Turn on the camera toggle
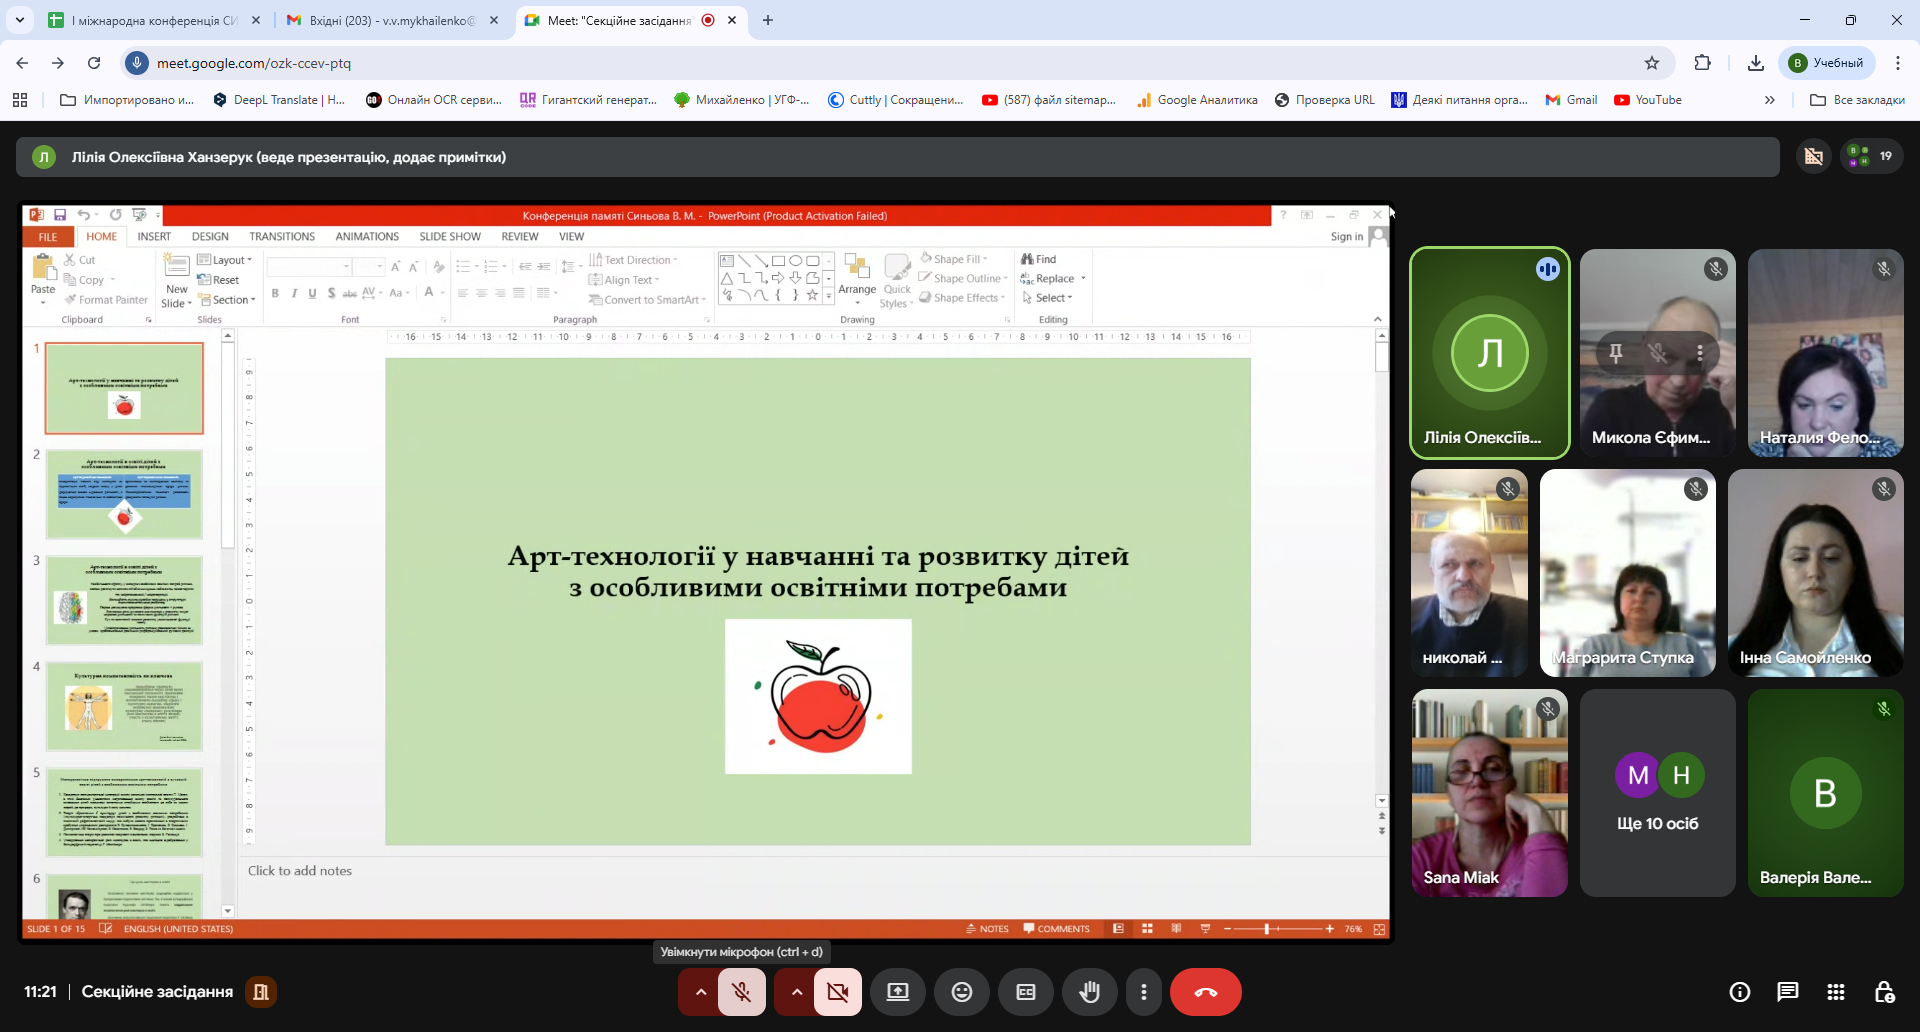Image resolution: width=1920 pixels, height=1032 pixels. tap(837, 992)
